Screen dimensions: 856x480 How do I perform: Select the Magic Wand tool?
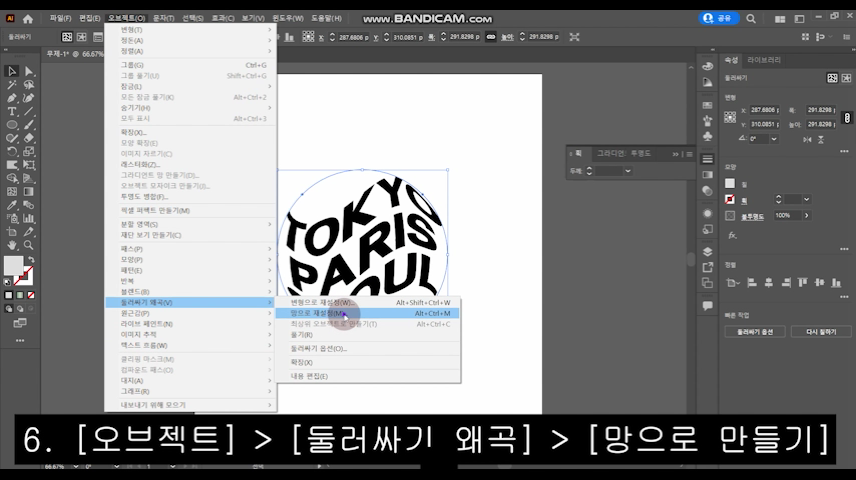click(x=11, y=85)
